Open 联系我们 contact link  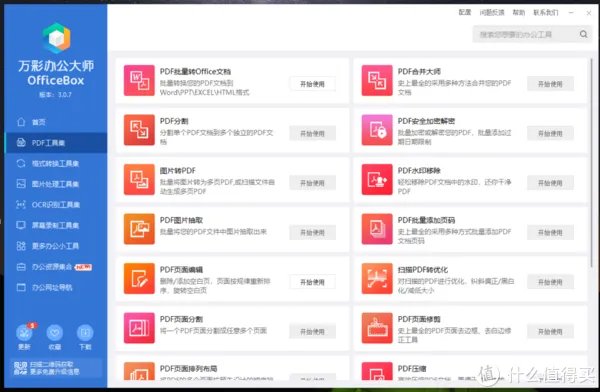[546, 13]
